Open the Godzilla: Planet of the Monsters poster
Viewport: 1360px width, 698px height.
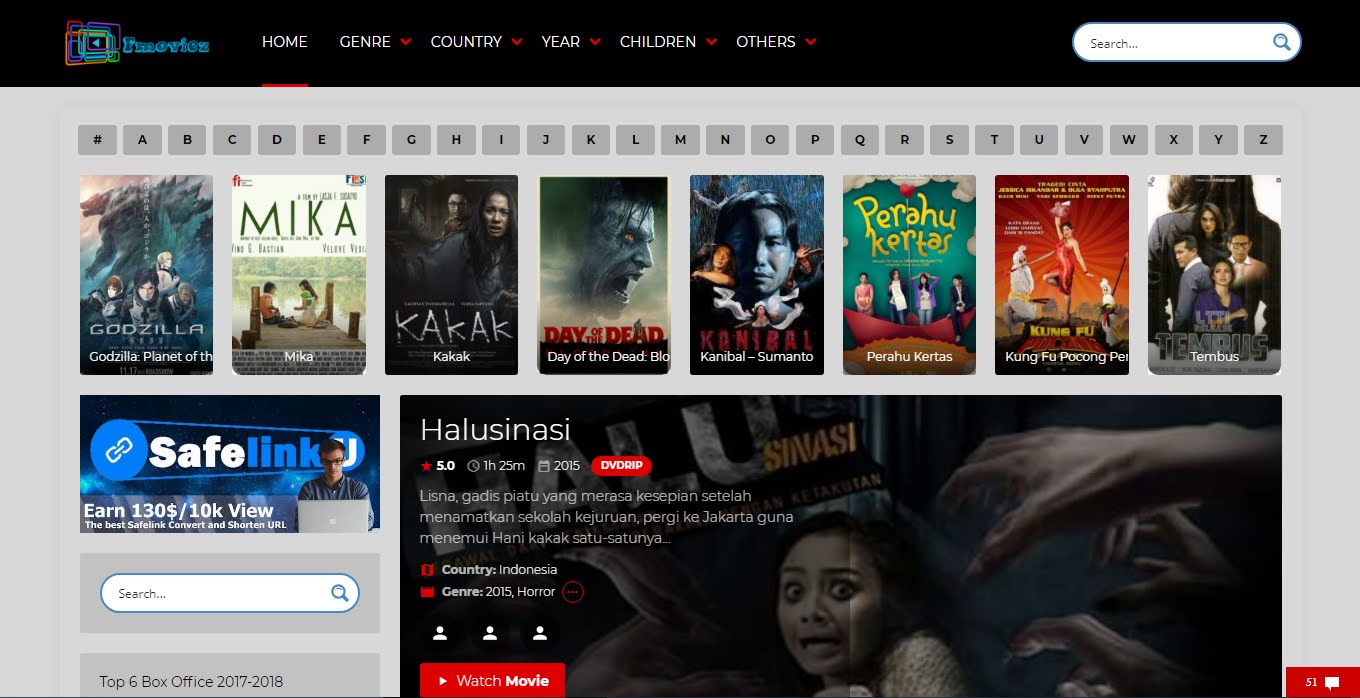(146, 275)
